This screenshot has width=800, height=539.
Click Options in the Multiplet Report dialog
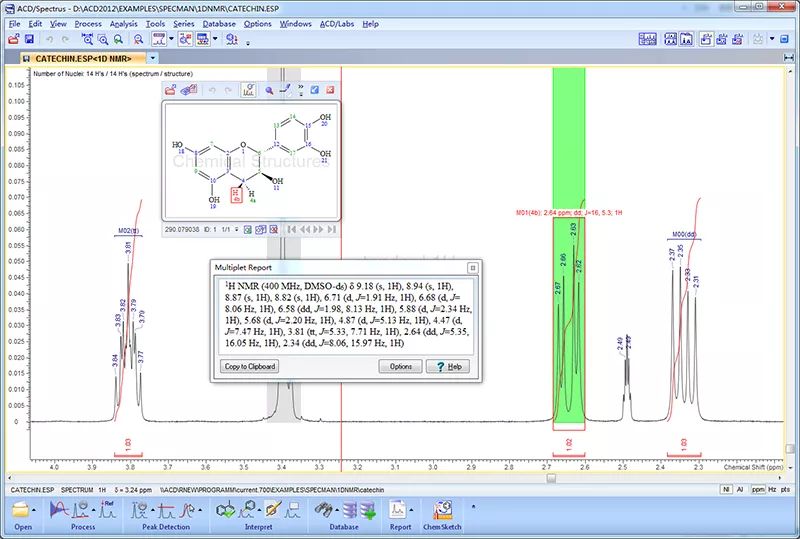point(400,367)
